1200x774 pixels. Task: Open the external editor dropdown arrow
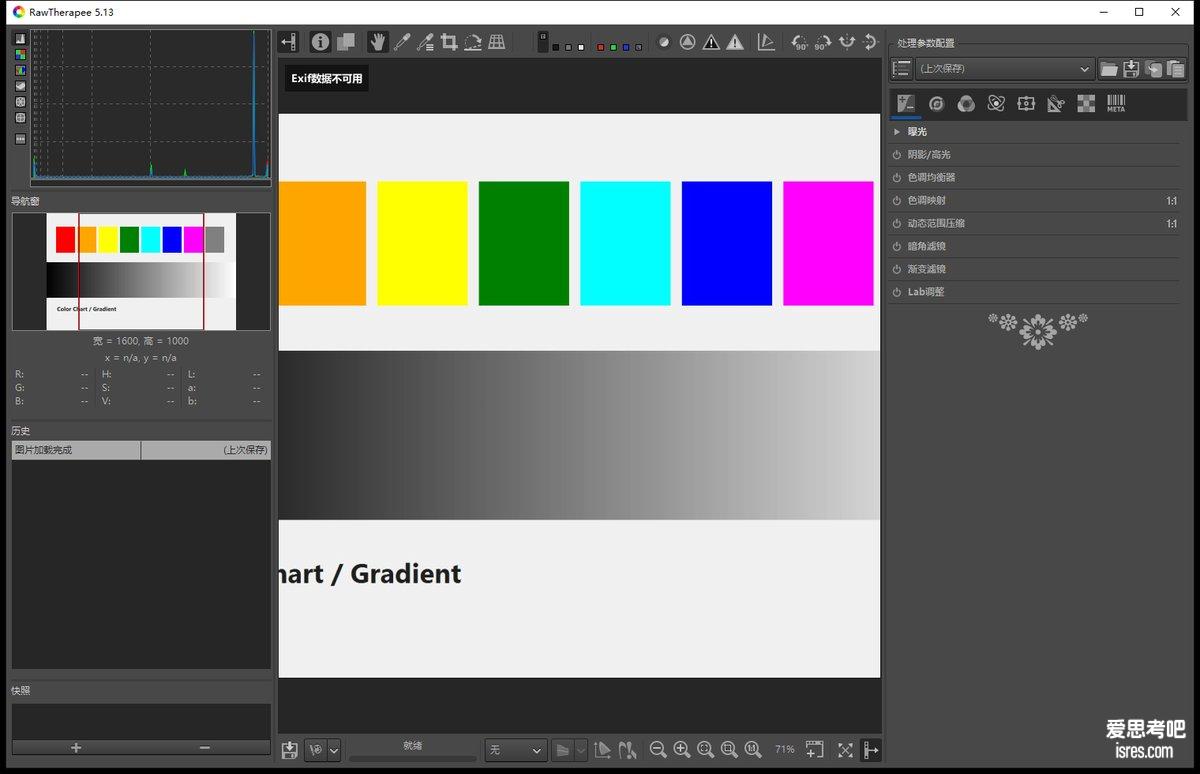point(334,750)
